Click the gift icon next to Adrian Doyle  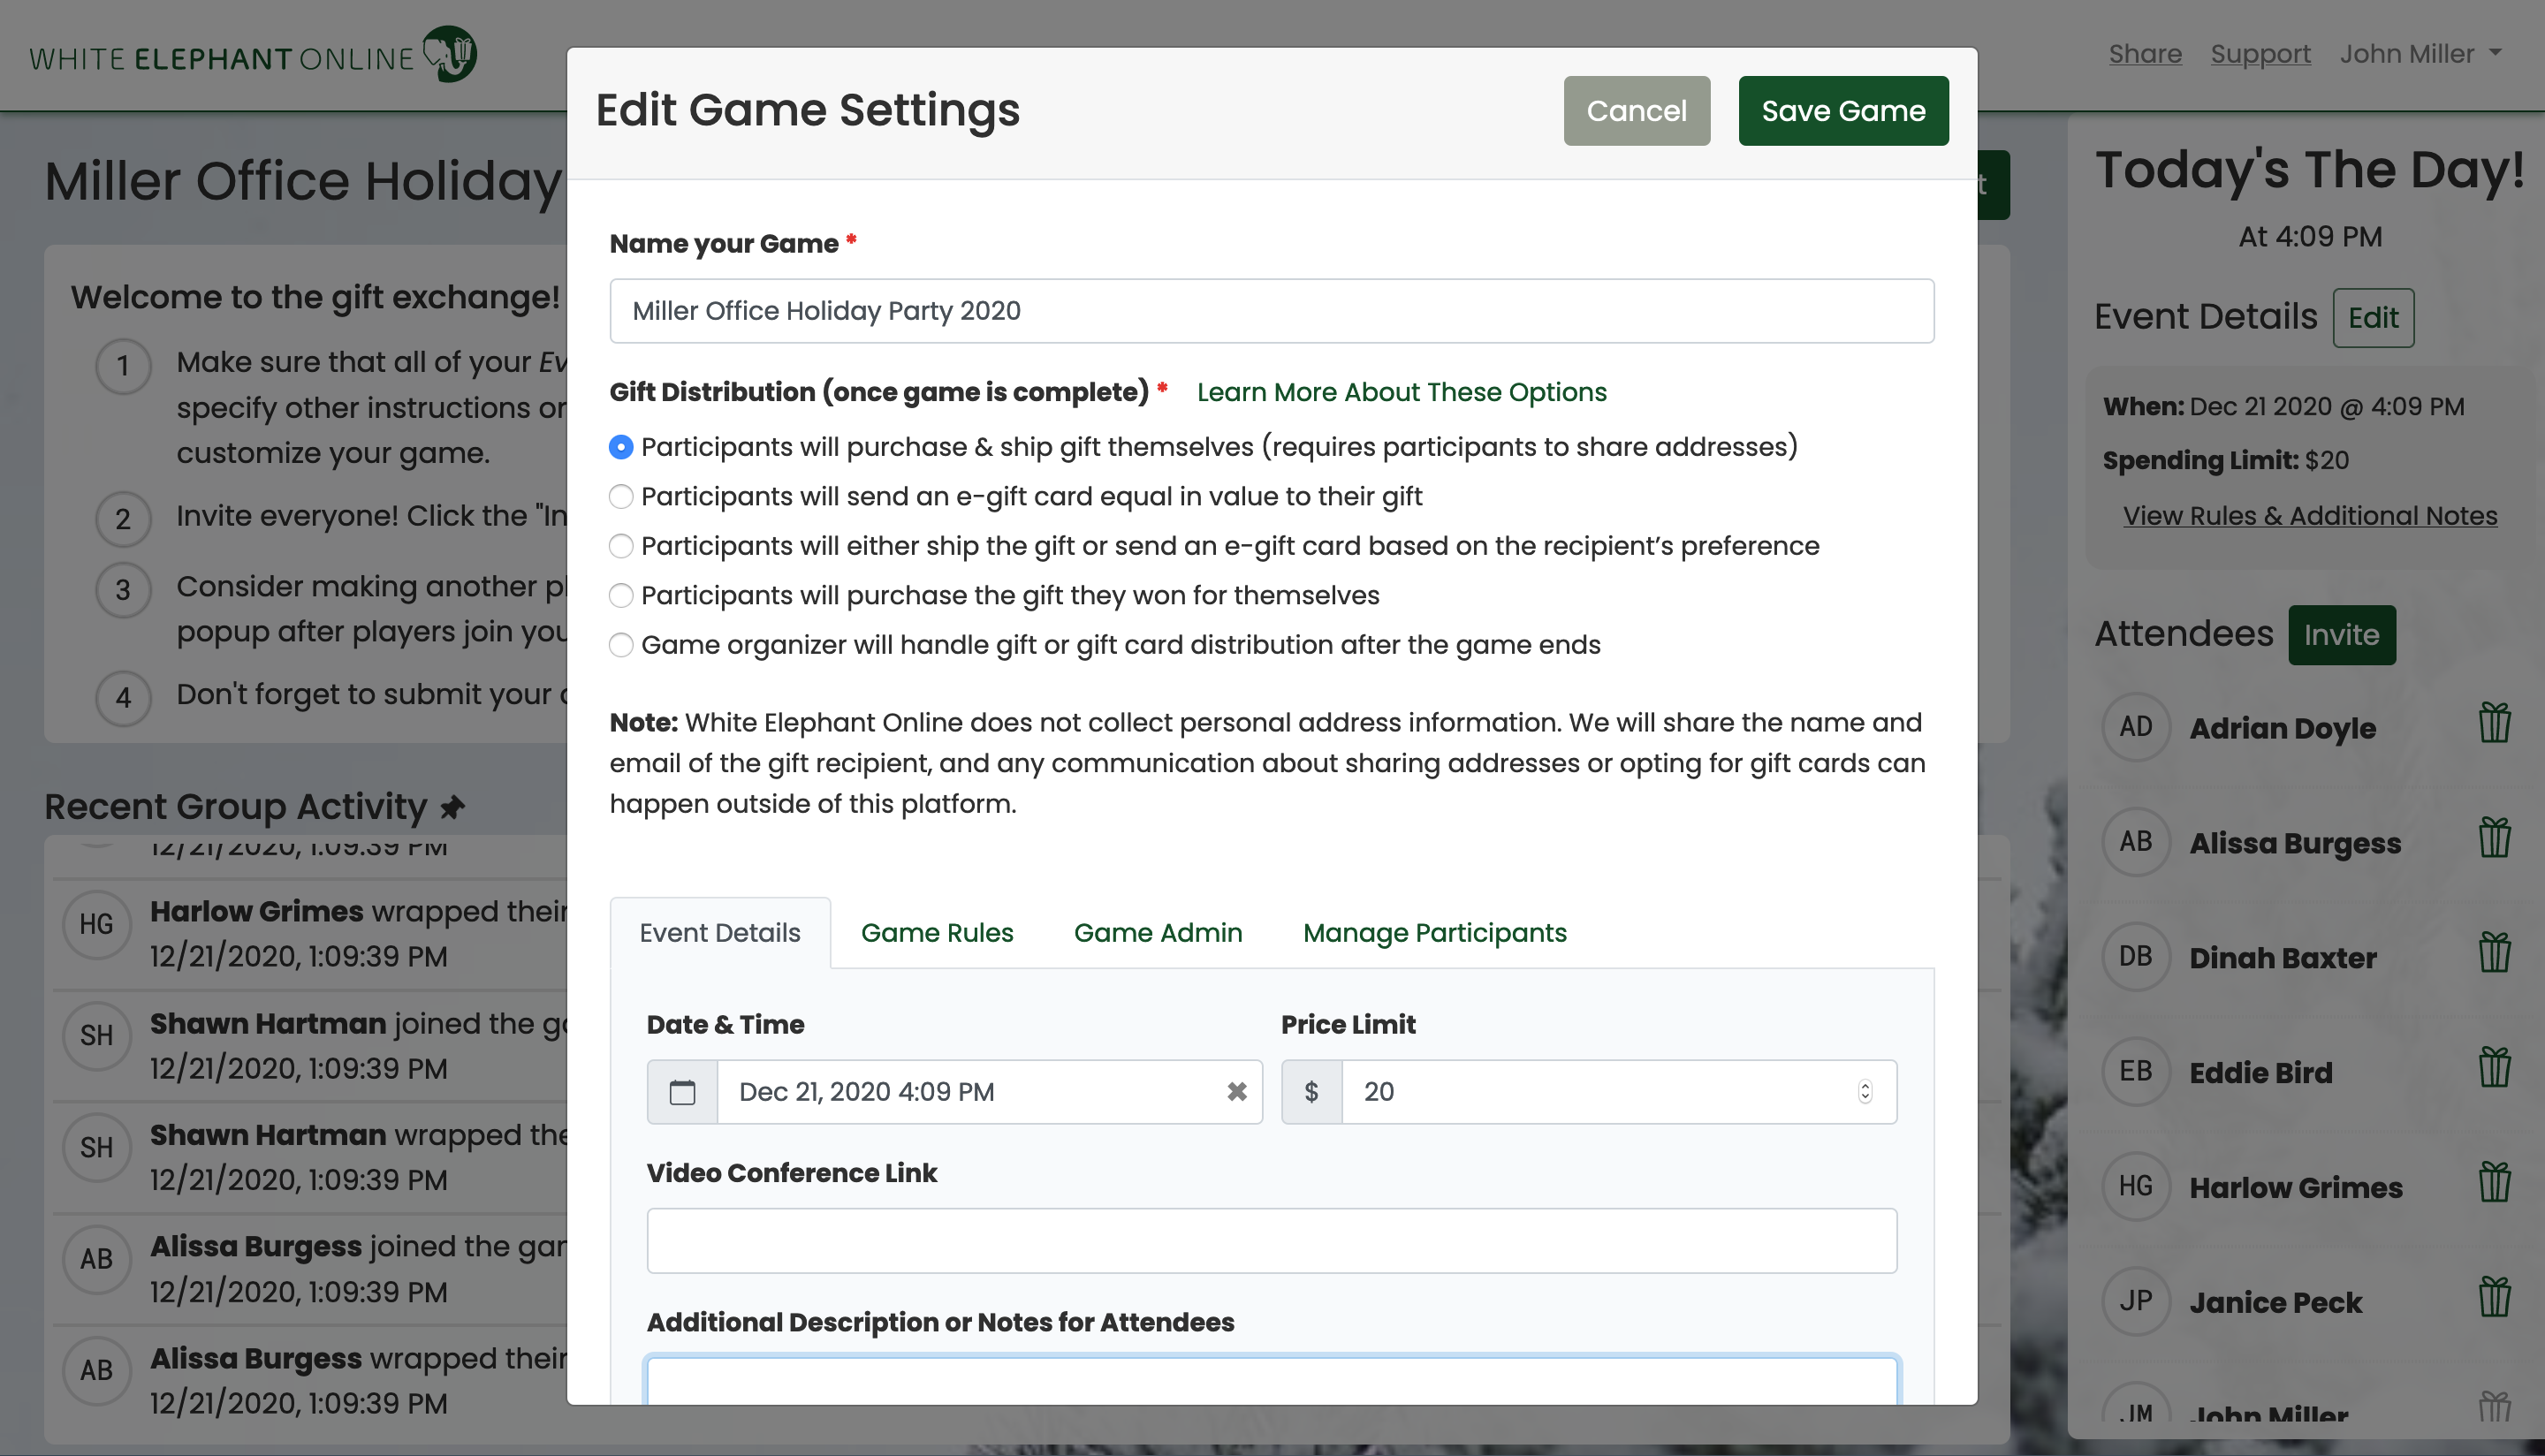point(2494,722)
